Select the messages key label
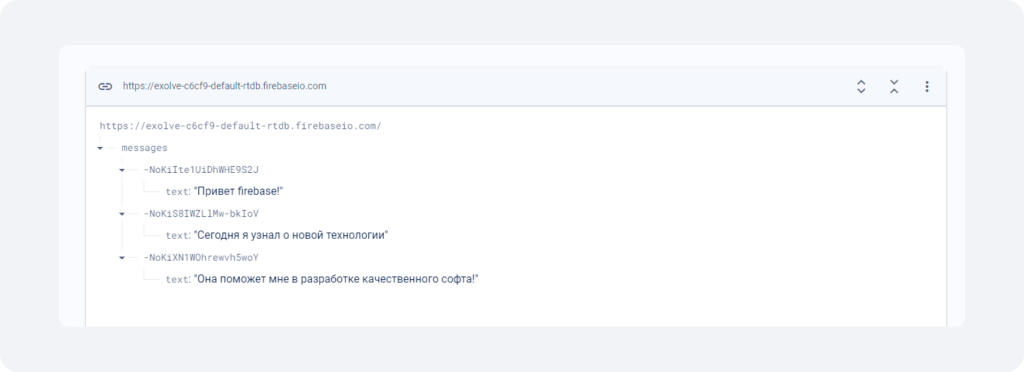Screen dimensions: 1024x372 click(144, 148)
